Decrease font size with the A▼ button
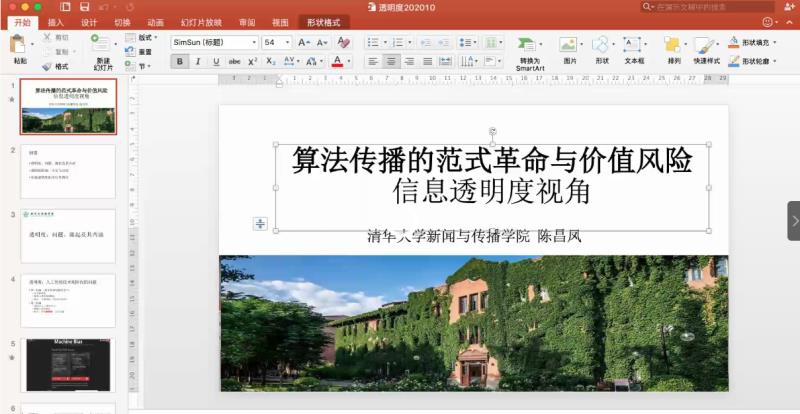 [322, 43]
